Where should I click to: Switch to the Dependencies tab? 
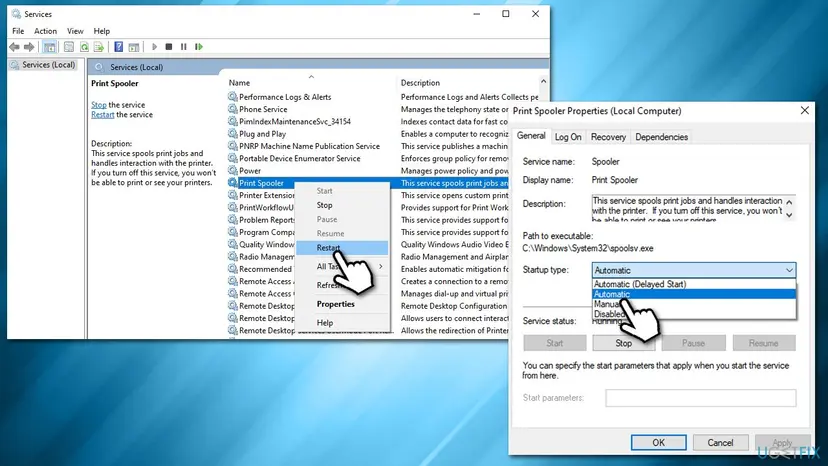[661, 137]
